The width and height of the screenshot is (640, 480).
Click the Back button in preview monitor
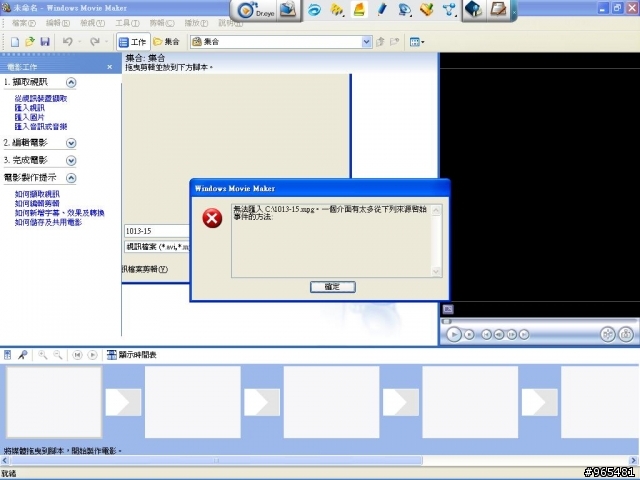pyautogui.click(x=486, y=335)
